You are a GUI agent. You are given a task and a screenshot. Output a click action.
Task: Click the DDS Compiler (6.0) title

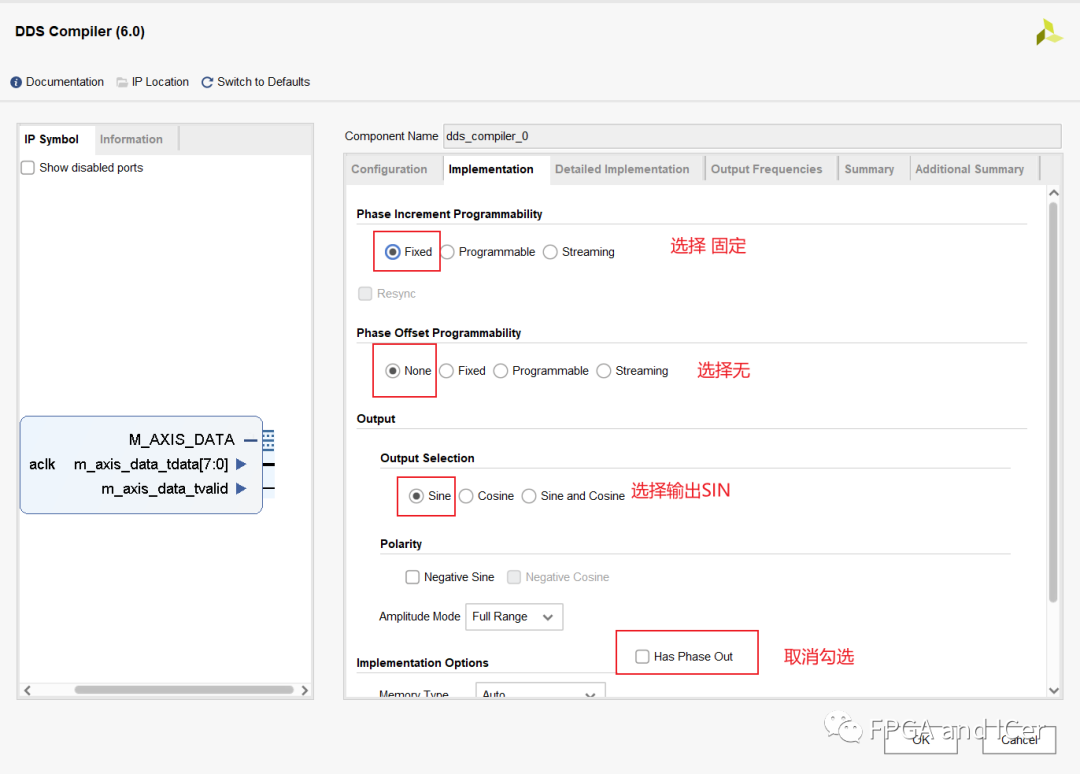pyautogui.click(x=80, y=32)
